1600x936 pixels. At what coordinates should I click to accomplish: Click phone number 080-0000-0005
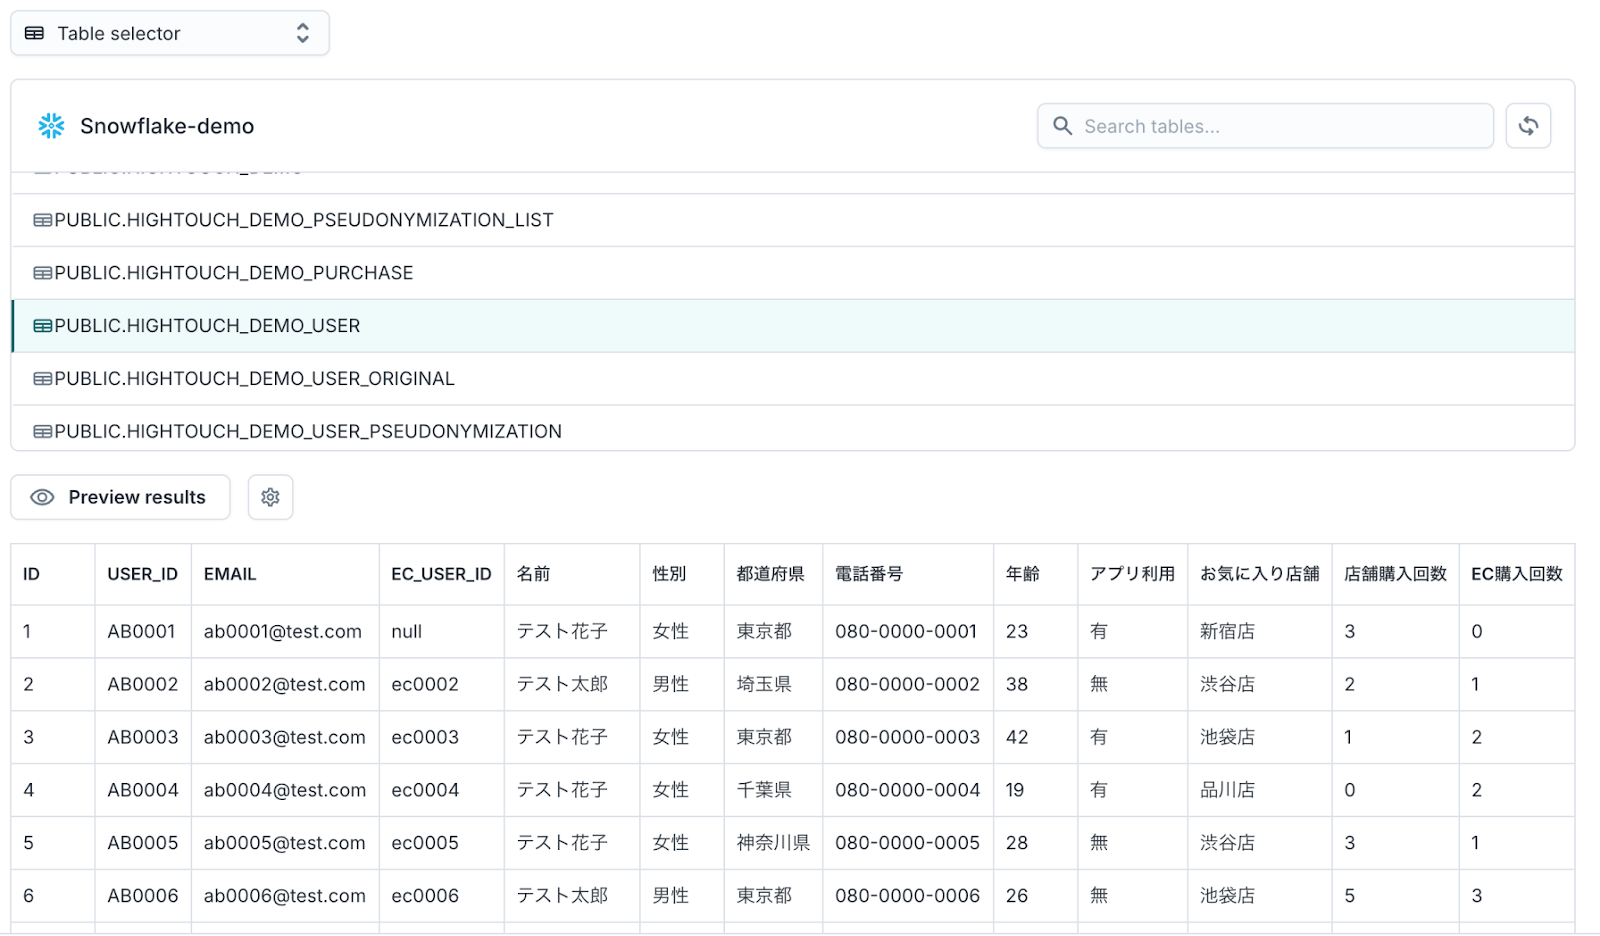[x=907, y=844]
